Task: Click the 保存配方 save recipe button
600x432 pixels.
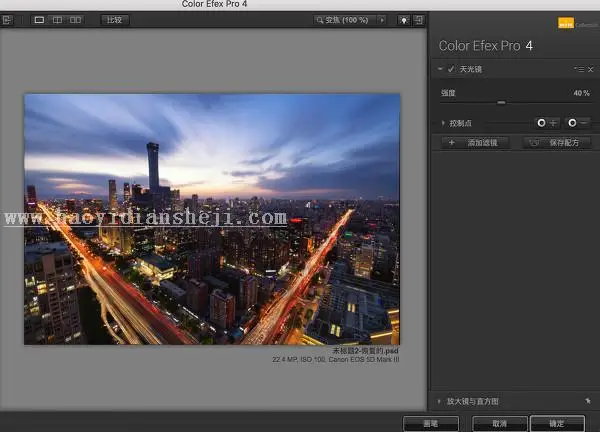Action: point(557,143)
